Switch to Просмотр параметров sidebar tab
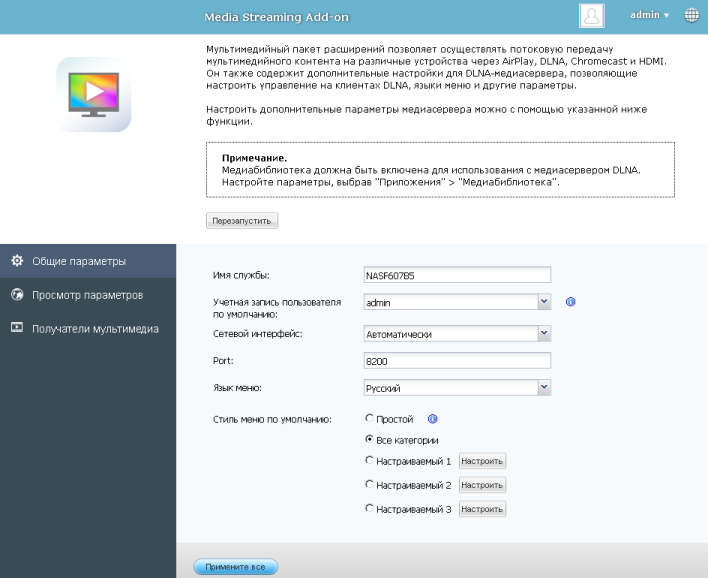 [88, 295]
